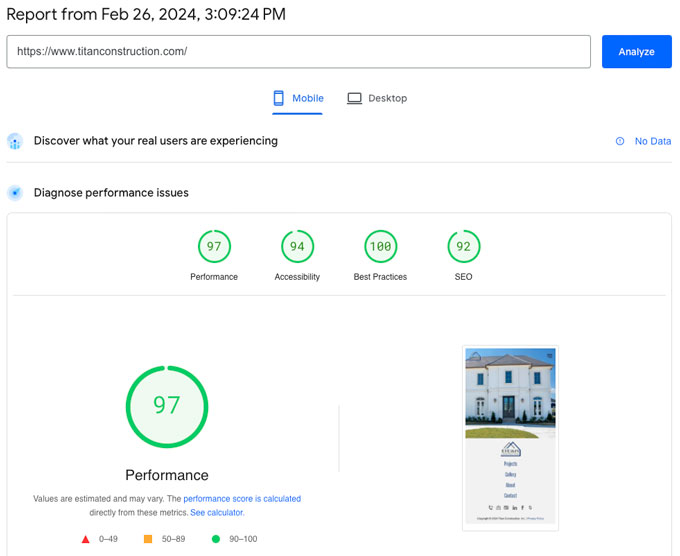Click the SEO label under 92
Image resolution: width=680 pixels, height=556 pixels.
463,277
